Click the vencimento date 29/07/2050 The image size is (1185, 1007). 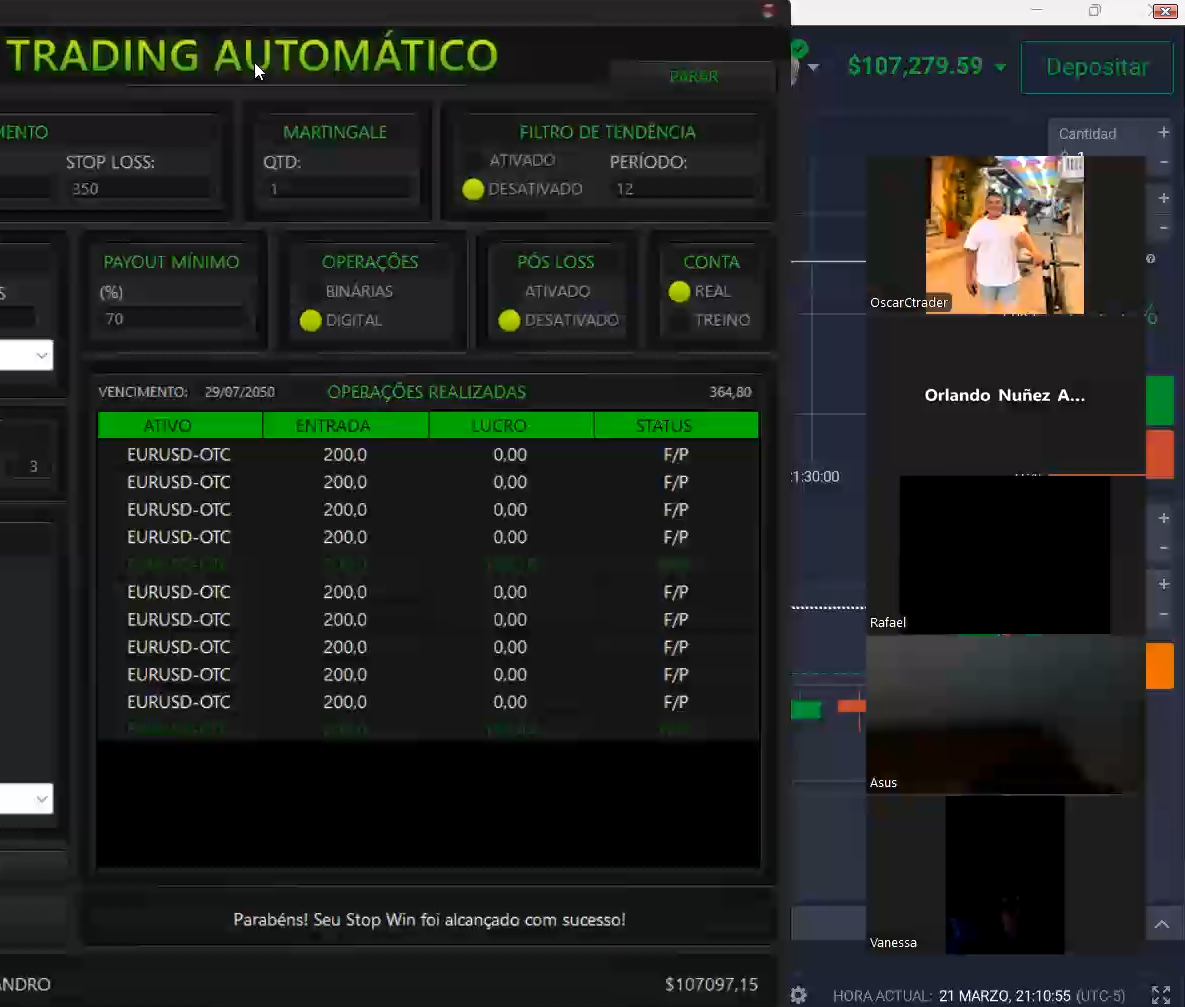[240, 392]
